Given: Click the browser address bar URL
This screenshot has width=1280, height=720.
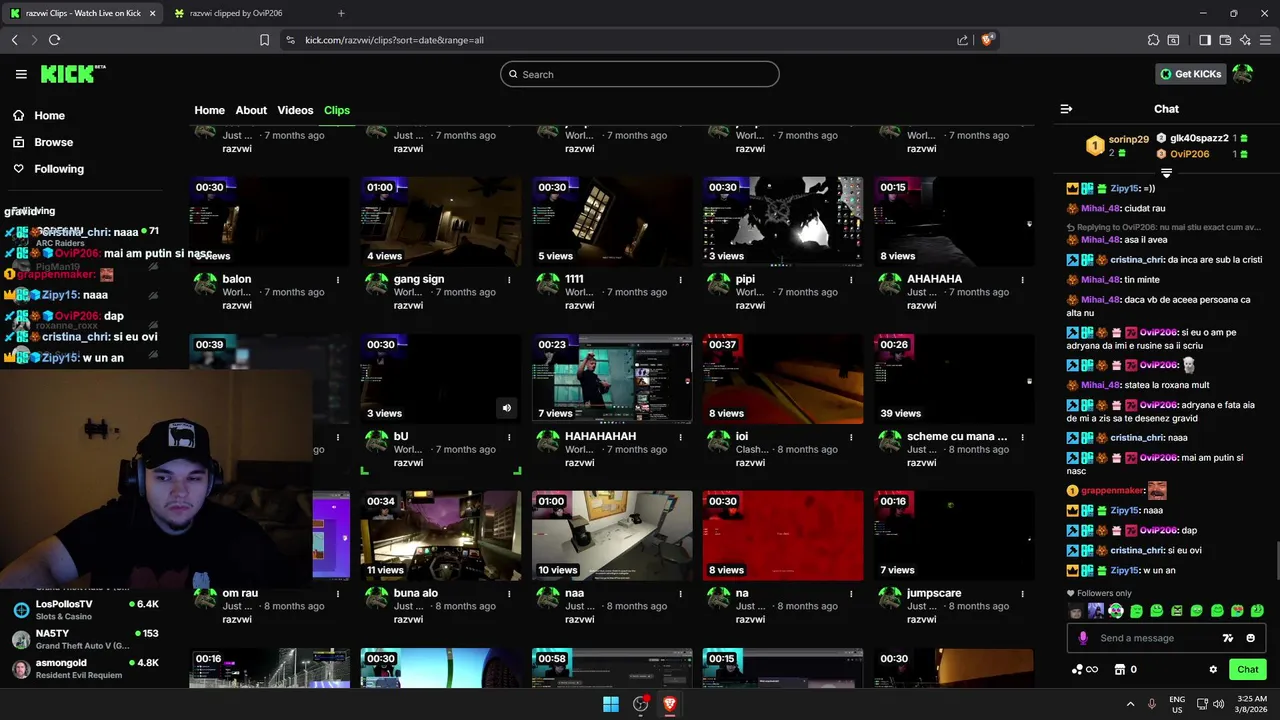Looking at the screenshot, I should pyautogui.click(x=394, y=40).
